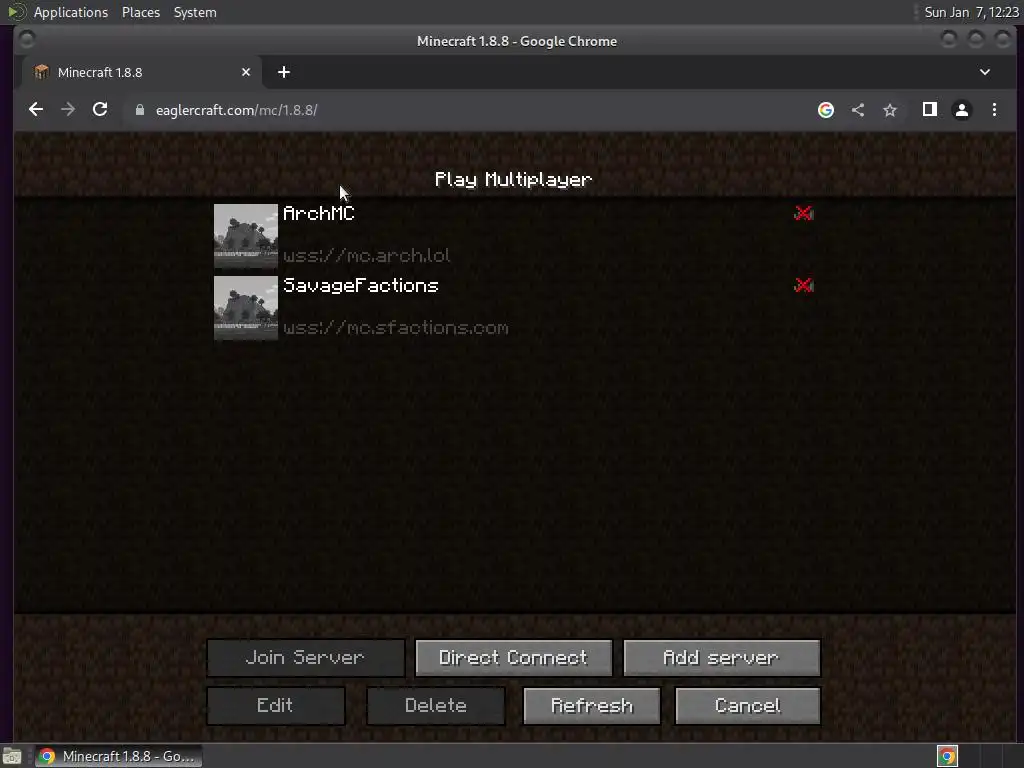Select the ArchMC server thumbnail

[x=246, y=236]
